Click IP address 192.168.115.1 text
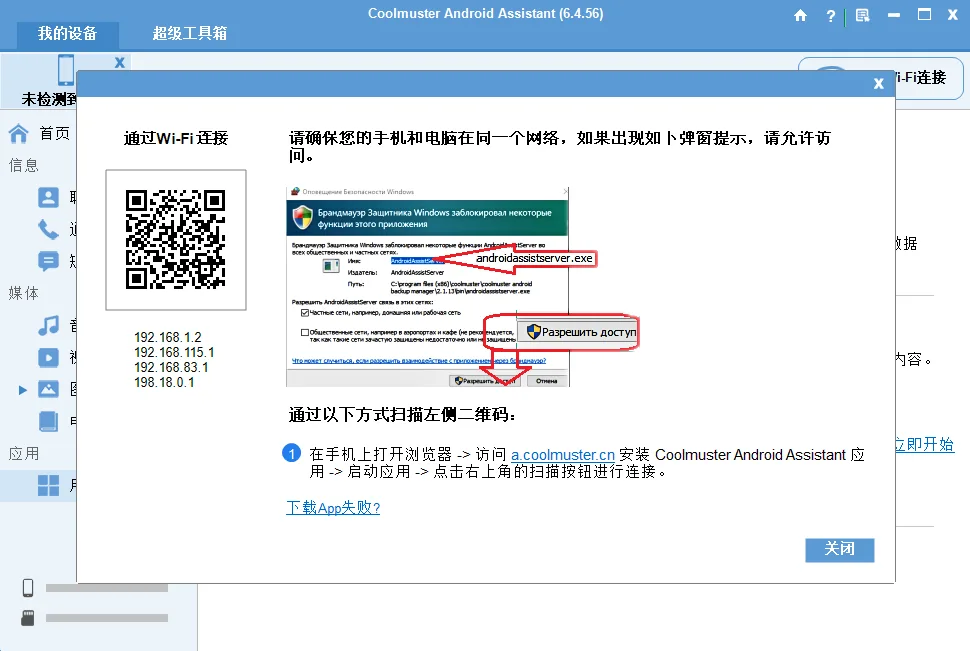 point(174,352)
